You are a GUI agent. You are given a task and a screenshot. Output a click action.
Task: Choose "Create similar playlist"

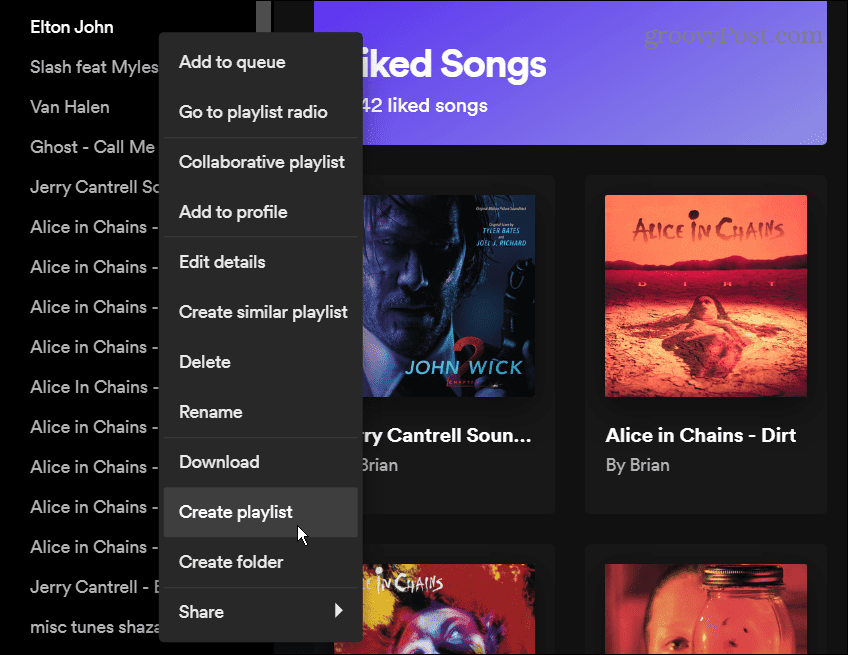[x=262, y=312]
